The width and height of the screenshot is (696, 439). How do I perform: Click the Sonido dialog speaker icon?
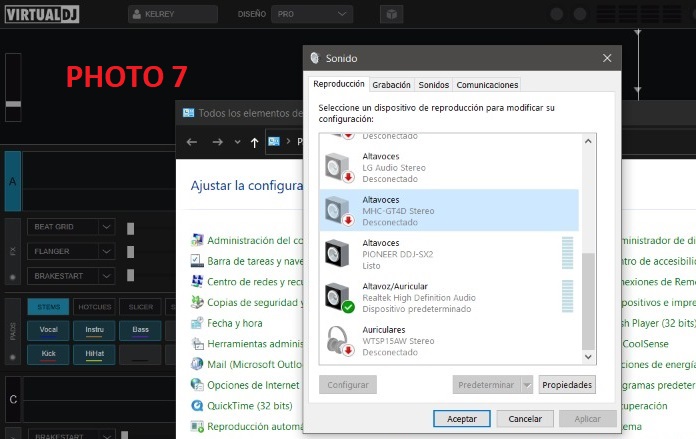pyautogui.click(x=315, y=58)
